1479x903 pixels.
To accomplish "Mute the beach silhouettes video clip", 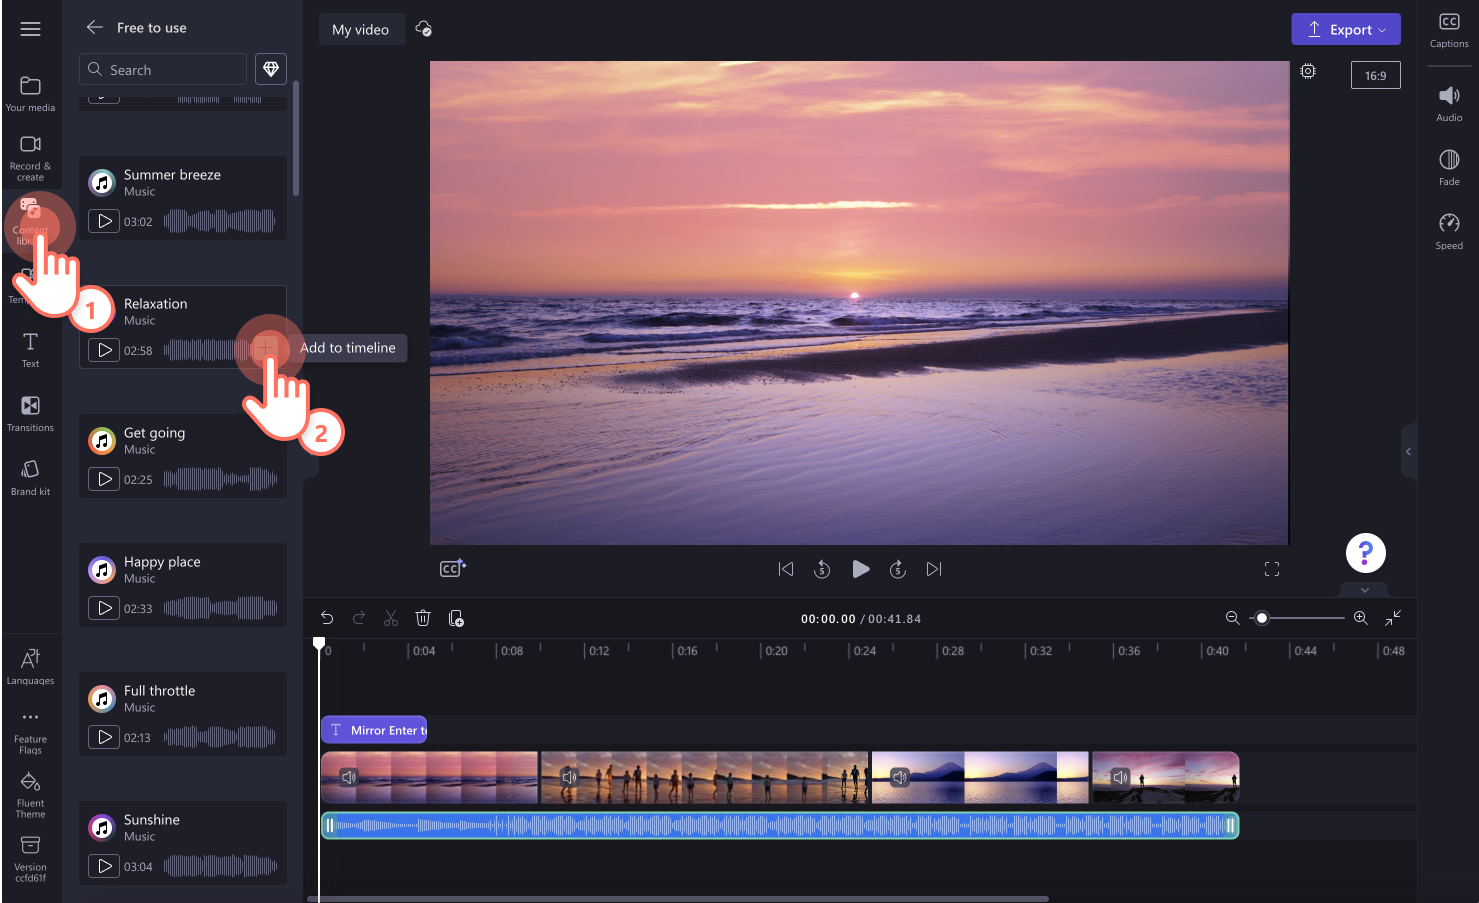I will (569, 777).
